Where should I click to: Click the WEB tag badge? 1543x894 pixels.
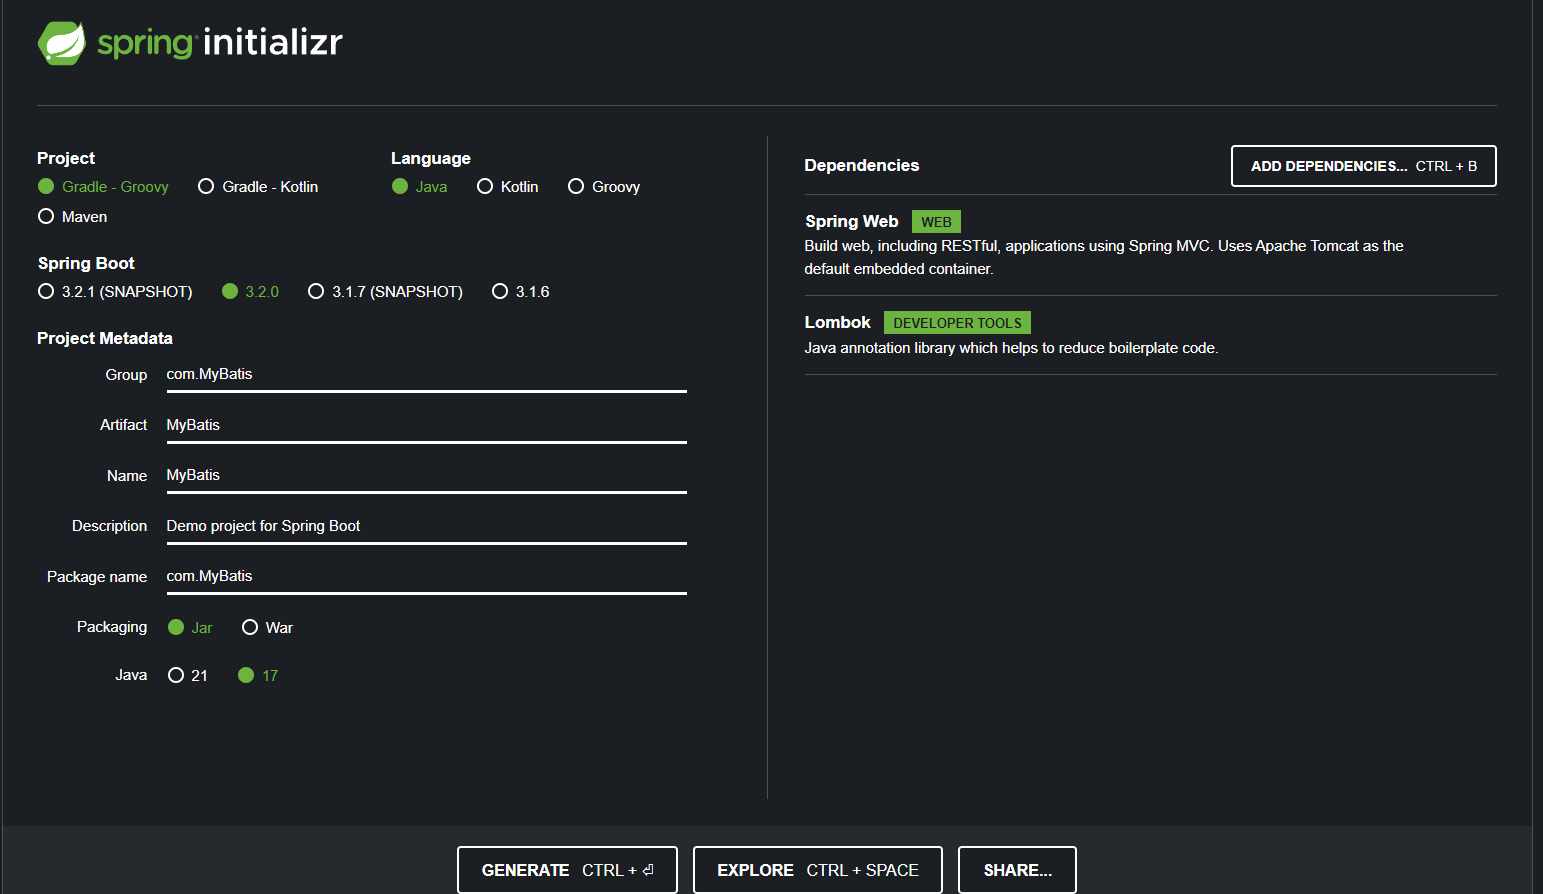tap(936, 222)
